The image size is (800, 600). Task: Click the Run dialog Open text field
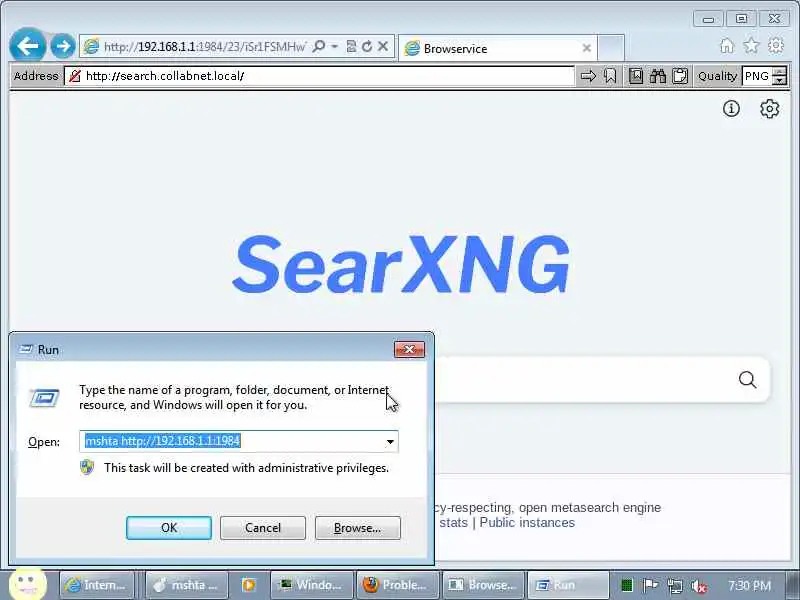pos(233,441)
